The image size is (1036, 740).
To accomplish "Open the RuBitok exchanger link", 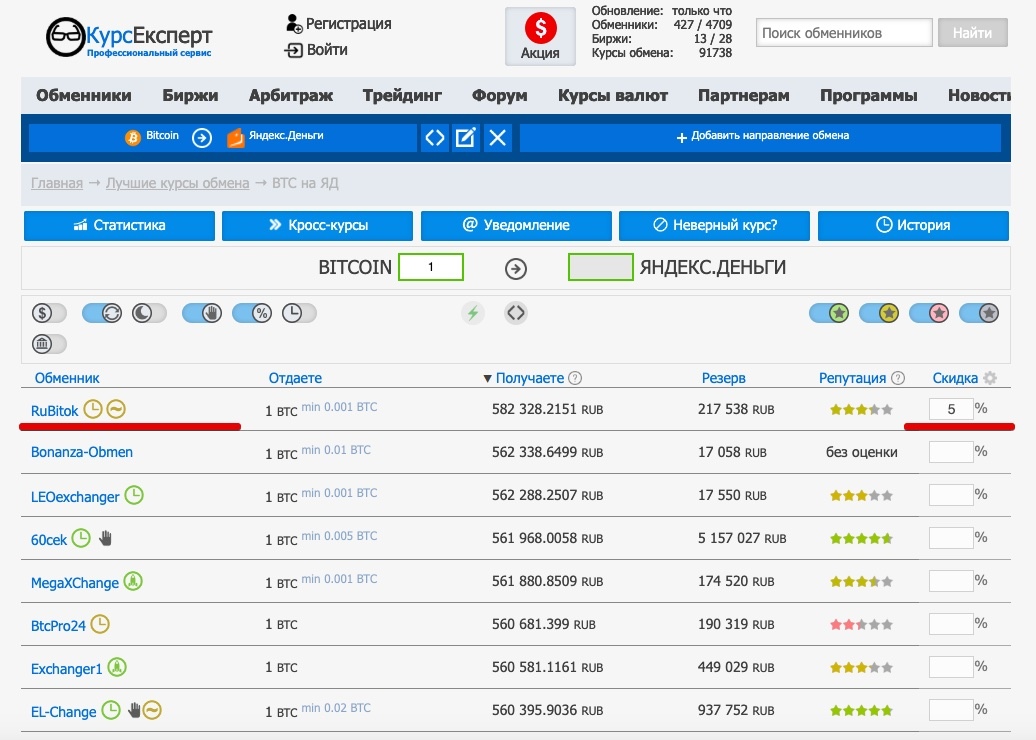I will (54, 411).
